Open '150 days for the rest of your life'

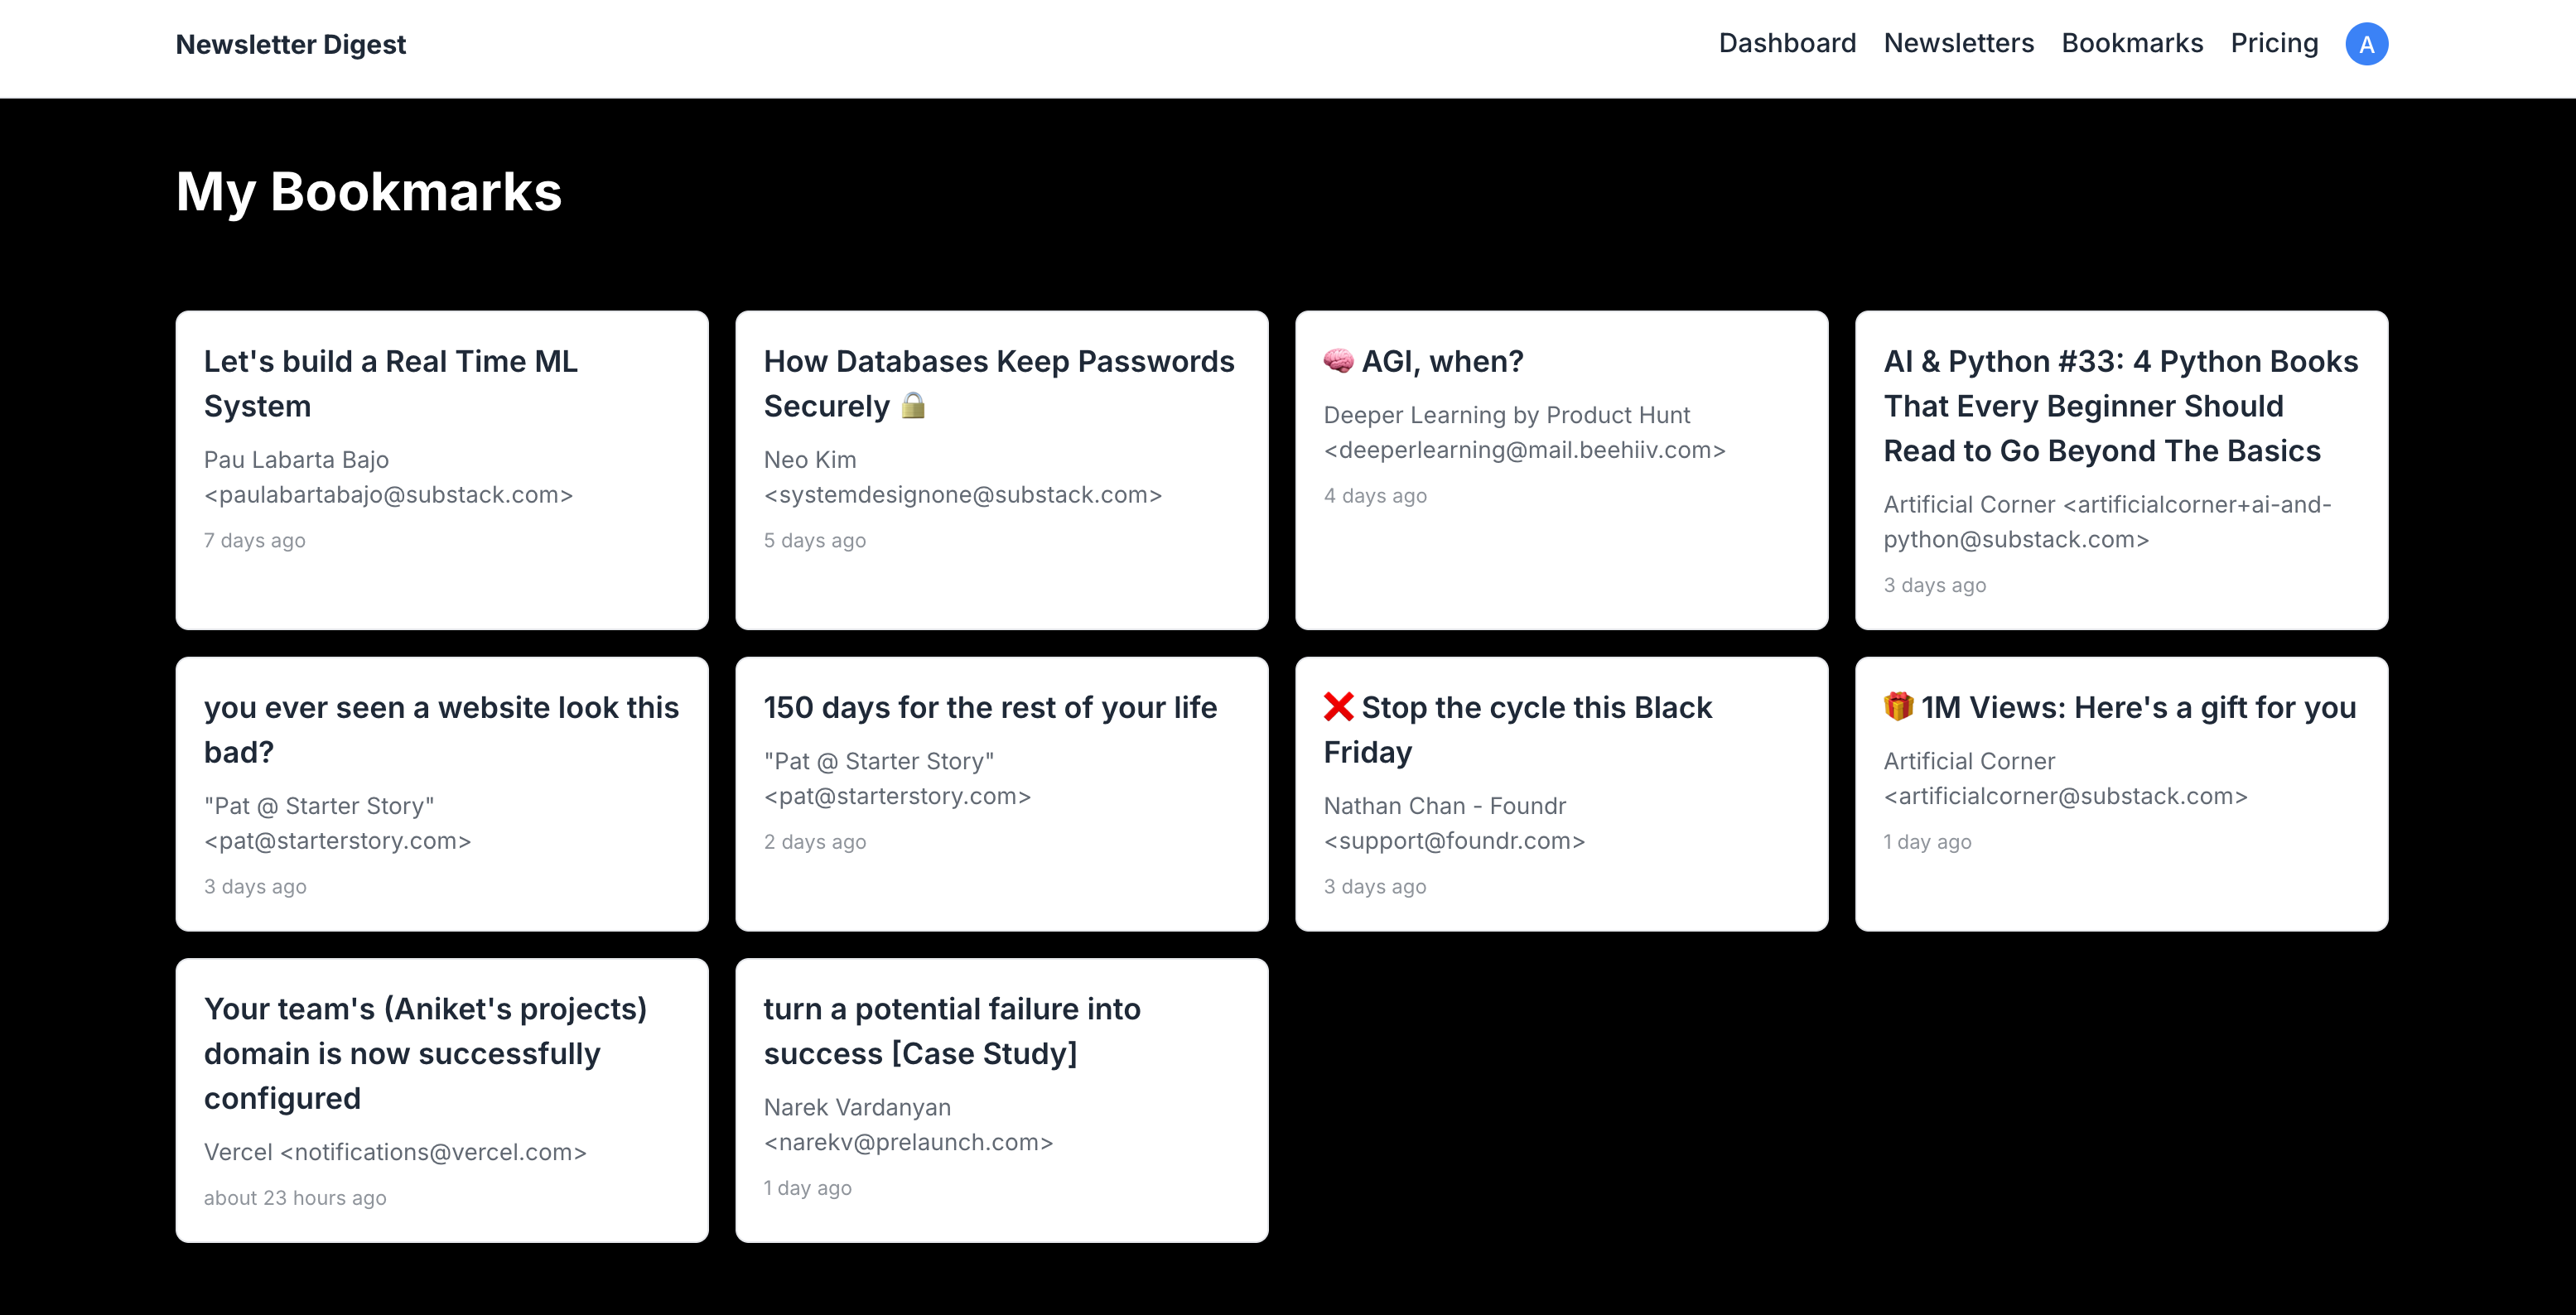point(1002,794)
